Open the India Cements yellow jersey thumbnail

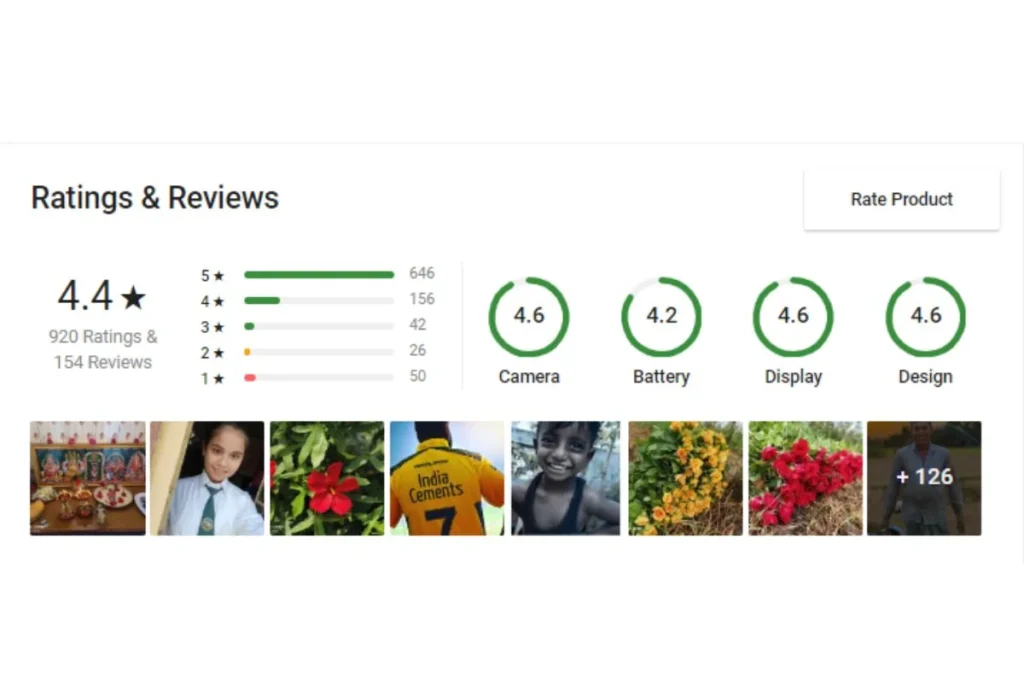447,478
